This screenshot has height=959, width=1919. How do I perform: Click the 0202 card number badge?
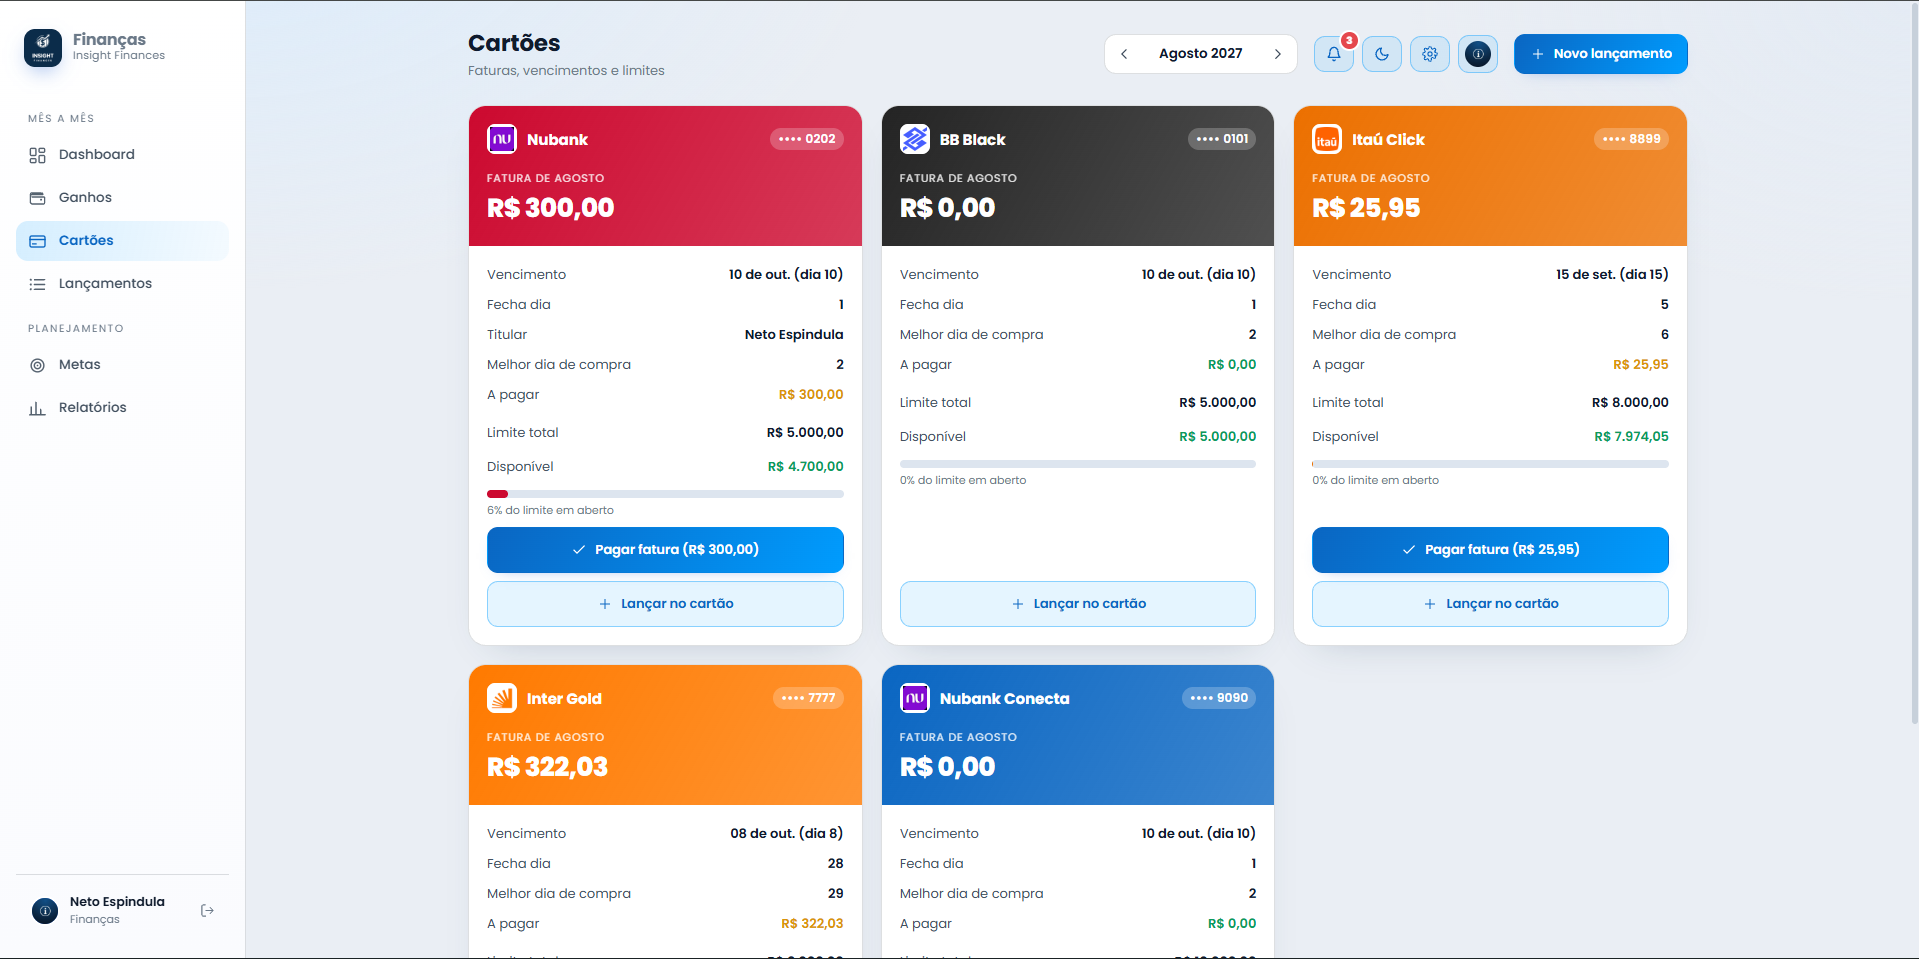[x=807, y=139]
